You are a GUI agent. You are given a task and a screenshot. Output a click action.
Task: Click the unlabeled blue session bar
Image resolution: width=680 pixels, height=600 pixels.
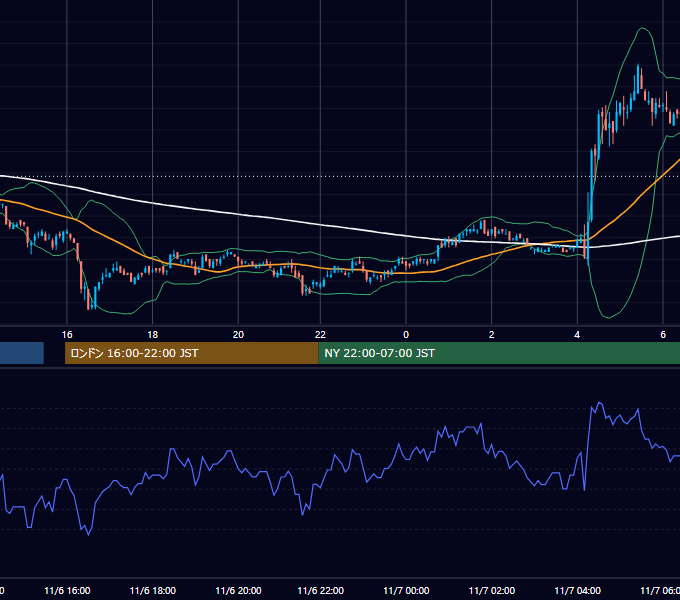22,353
